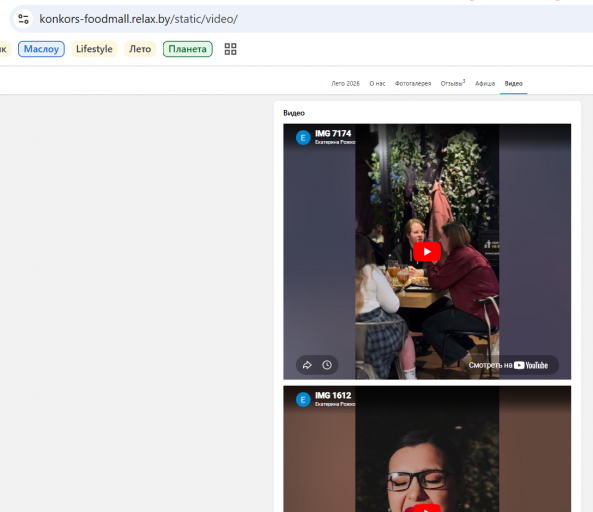Open channel avatar on IMG 1612 video
593x512 pixels.
303,400
